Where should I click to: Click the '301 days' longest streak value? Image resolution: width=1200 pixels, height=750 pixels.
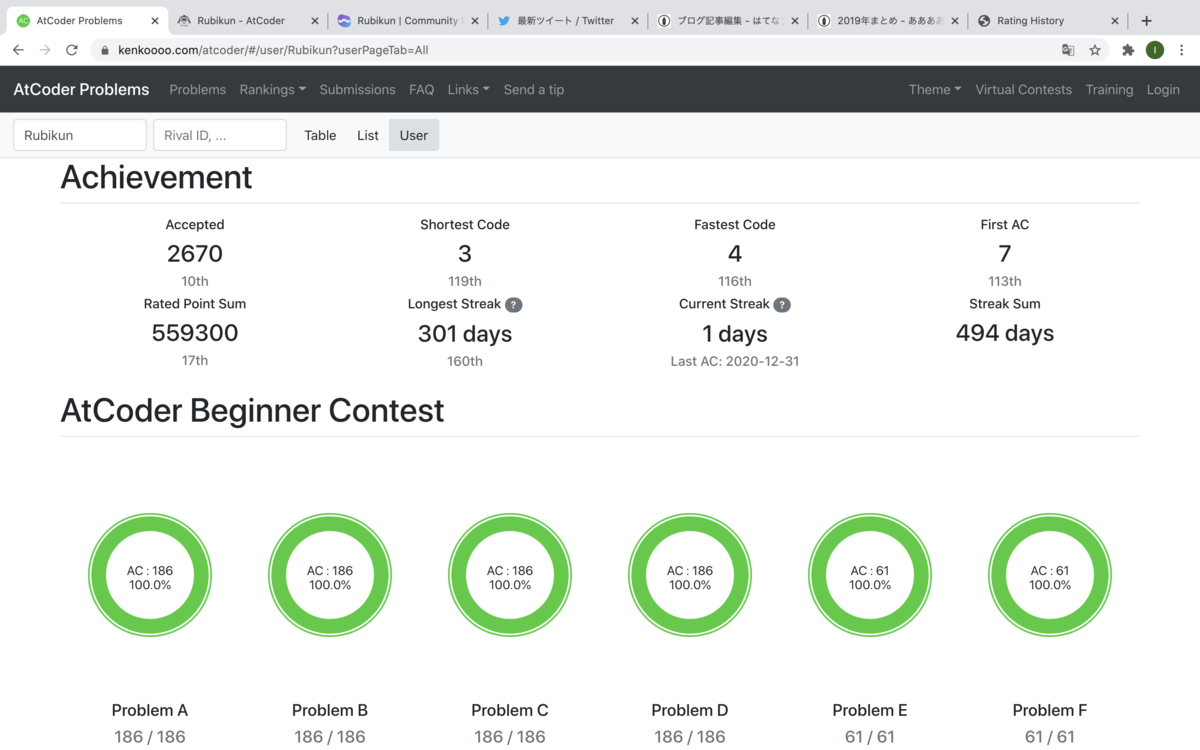pos(465,334)
